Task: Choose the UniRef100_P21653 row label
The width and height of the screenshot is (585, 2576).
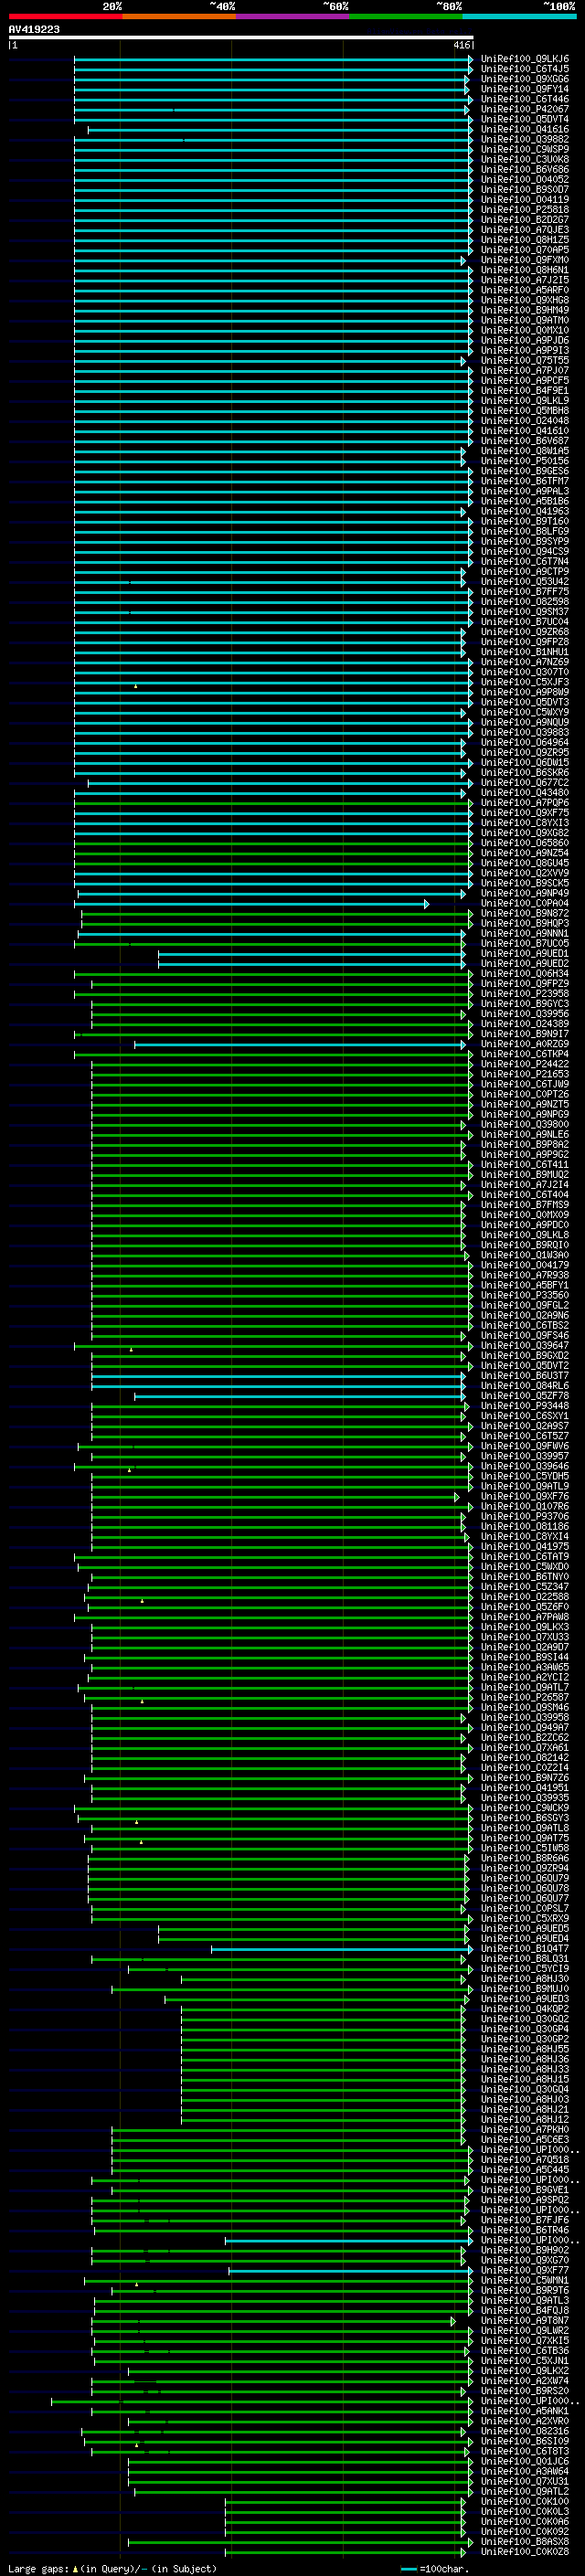Action: coord(525,1074)
